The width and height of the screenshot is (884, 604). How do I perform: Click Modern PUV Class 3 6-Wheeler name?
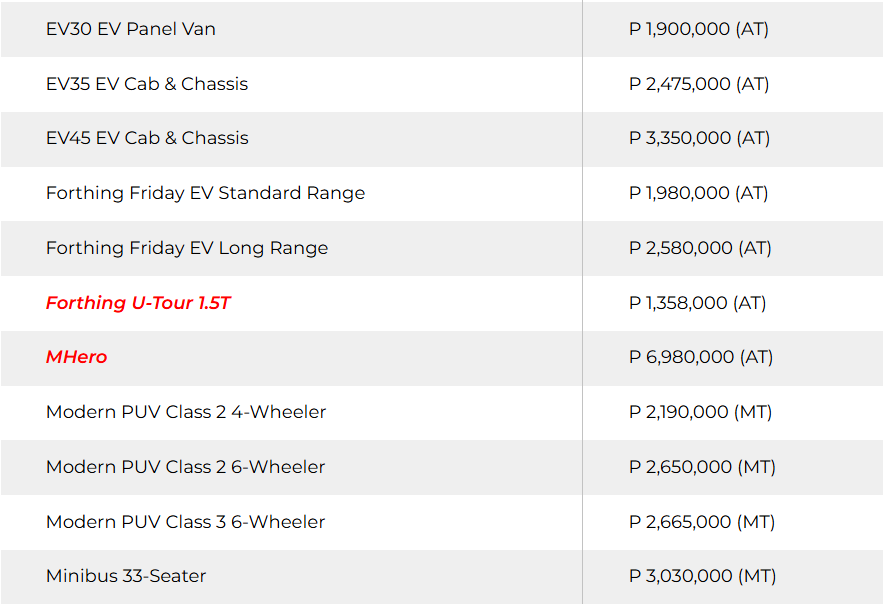point(186,522)
